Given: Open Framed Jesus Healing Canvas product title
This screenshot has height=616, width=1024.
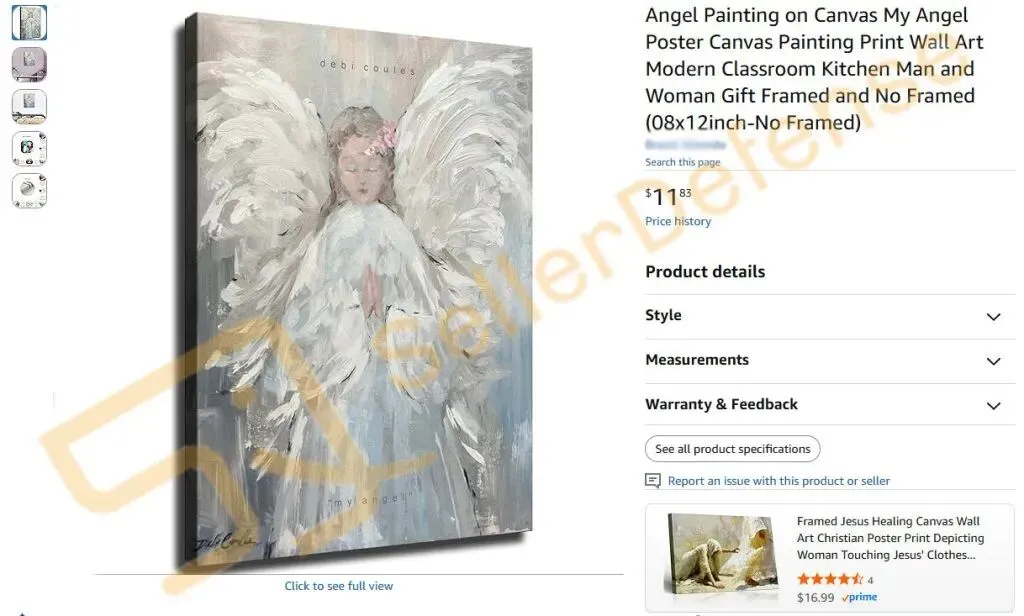Looking at the screenshot, I should [x=890, y=538].
